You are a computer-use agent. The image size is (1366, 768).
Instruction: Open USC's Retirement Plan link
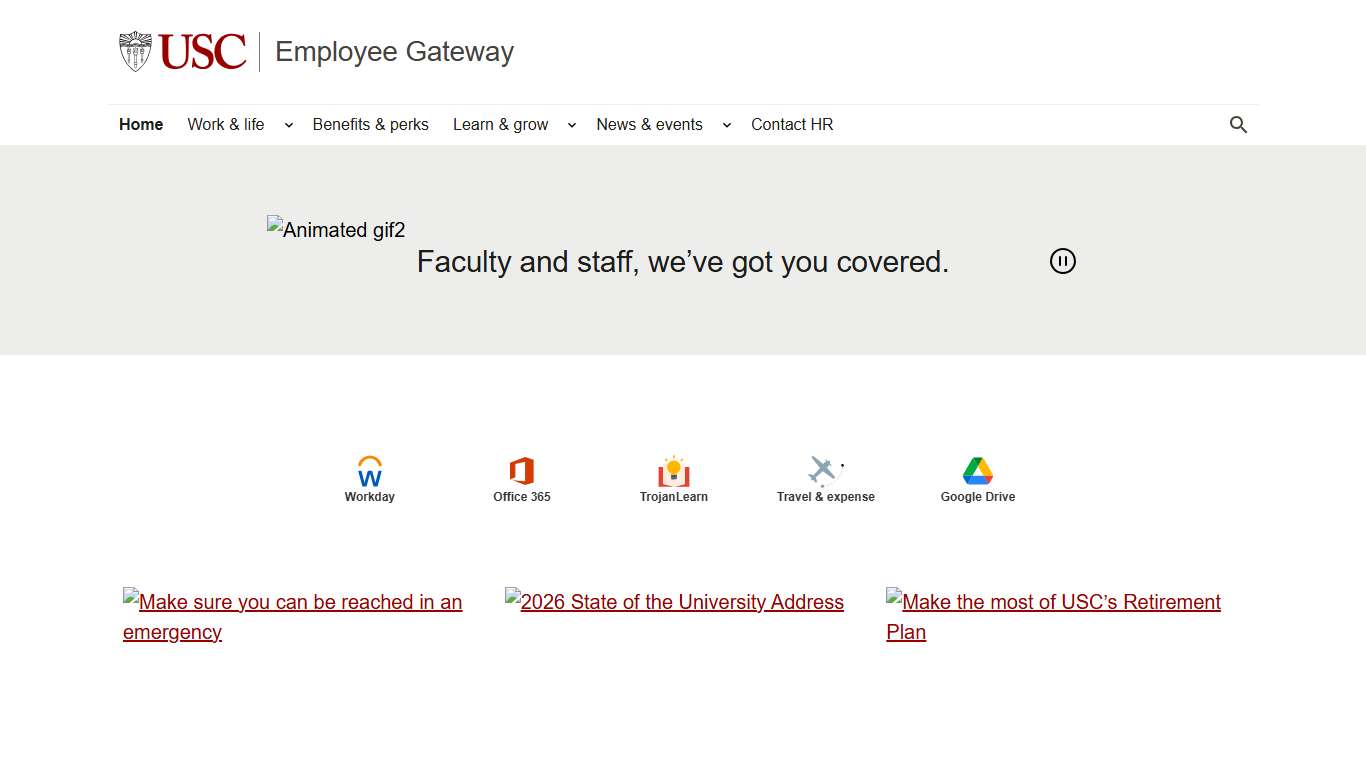tap(1053, 616)
